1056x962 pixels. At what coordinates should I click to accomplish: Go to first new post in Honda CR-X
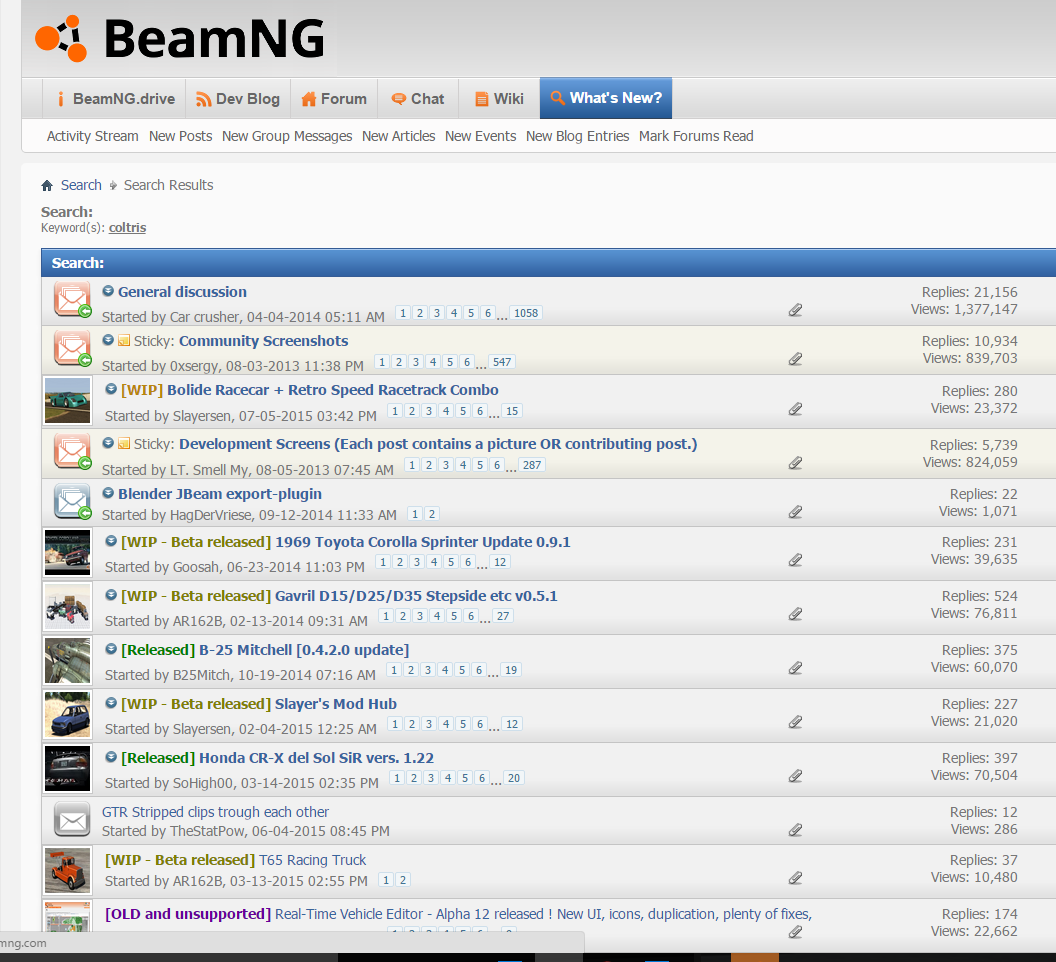tap(111, 757)
